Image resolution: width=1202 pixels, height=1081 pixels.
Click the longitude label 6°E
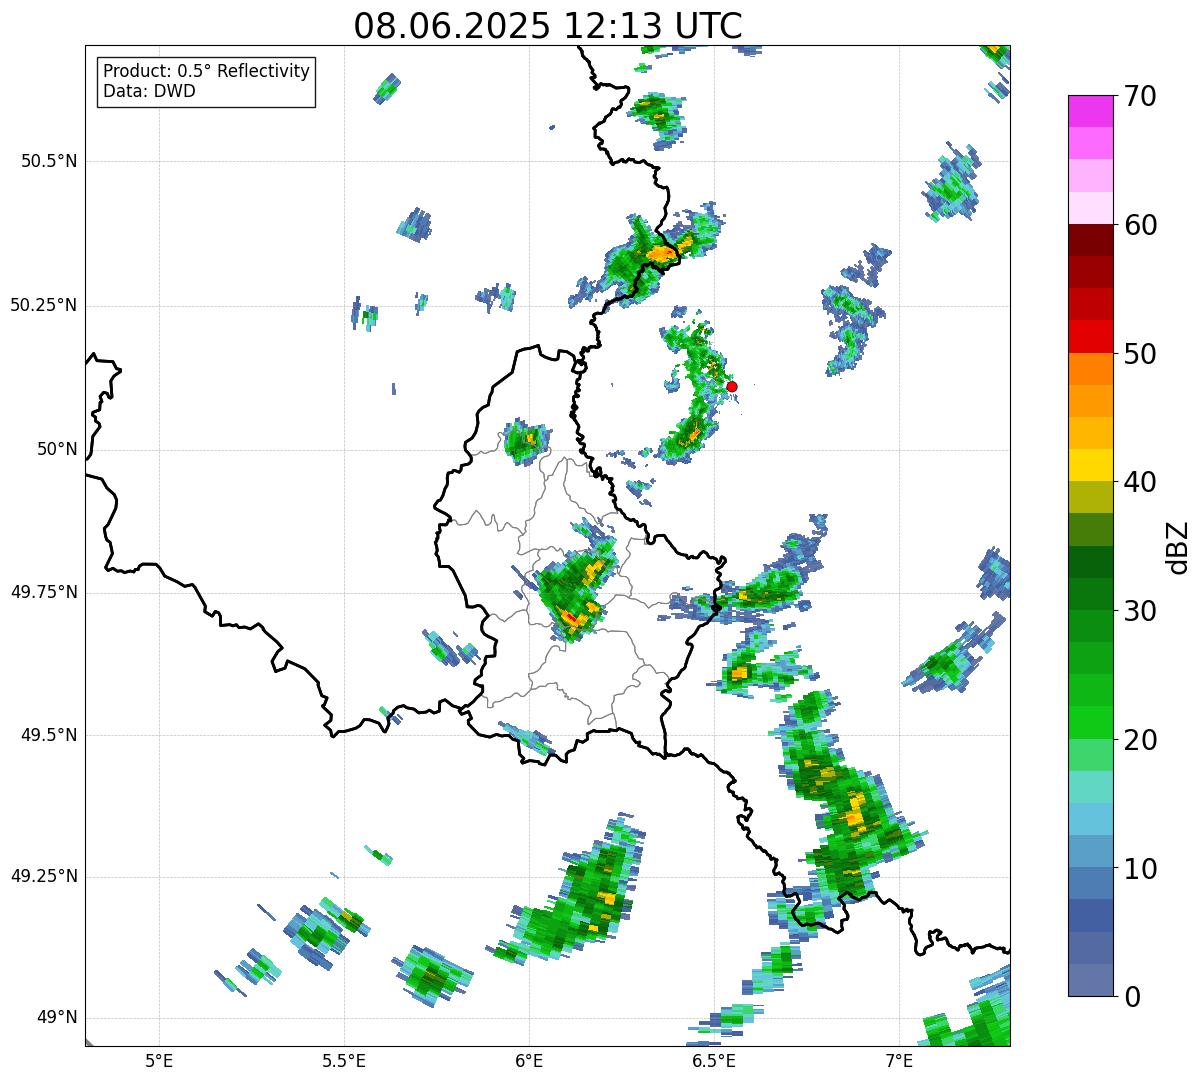529,1060
